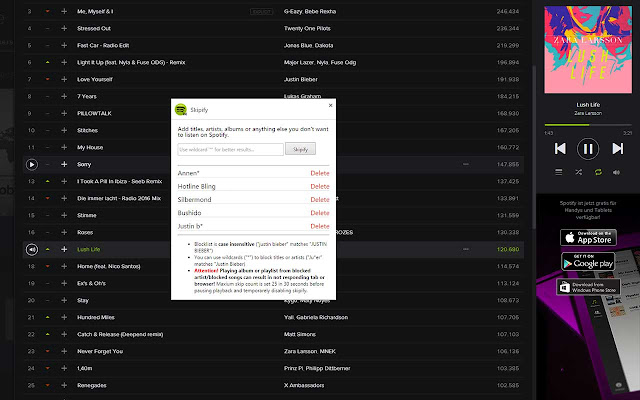Add Stressed Out to library
640x400 pixels.
pos(64,28)
